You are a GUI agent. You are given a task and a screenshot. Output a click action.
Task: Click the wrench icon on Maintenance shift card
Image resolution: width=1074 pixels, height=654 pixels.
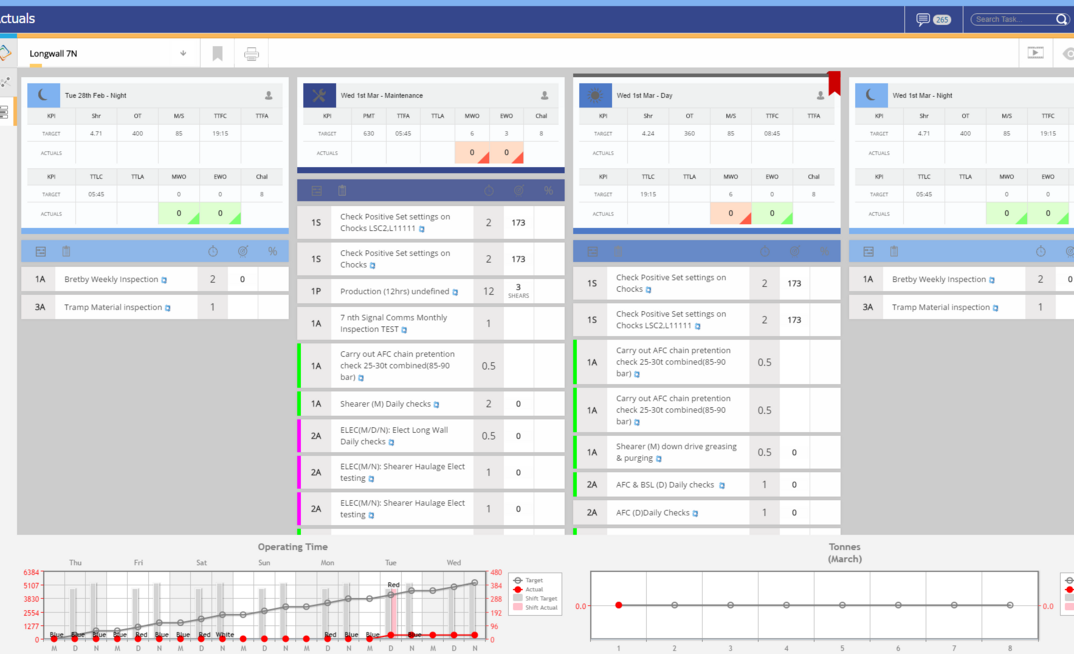[320, 95]
